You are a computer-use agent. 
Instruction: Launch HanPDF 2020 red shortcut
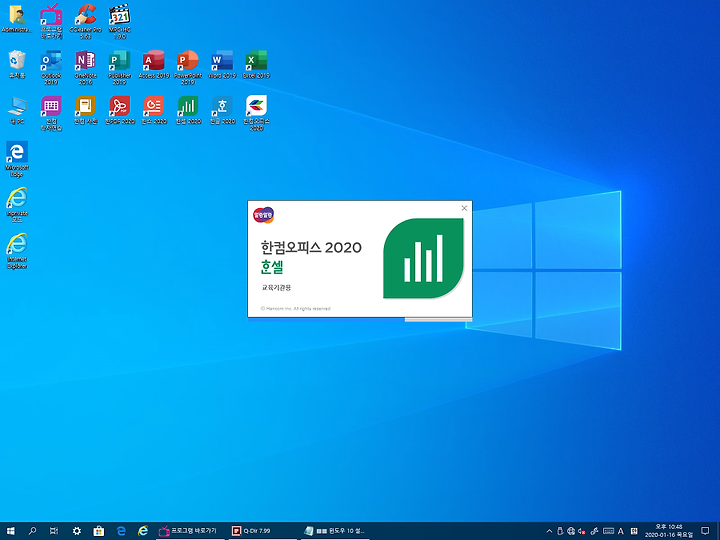tap(119, 110)
